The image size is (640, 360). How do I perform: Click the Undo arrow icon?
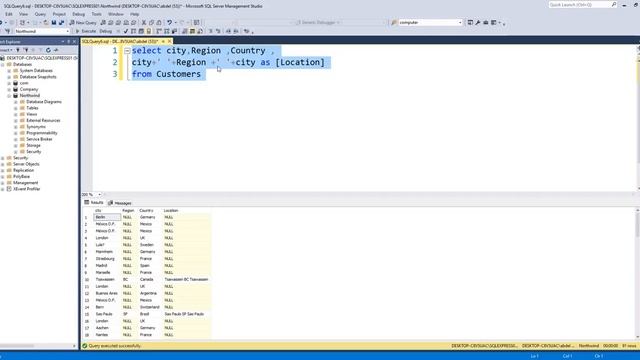pyautogui.click(x=169, y=22)
